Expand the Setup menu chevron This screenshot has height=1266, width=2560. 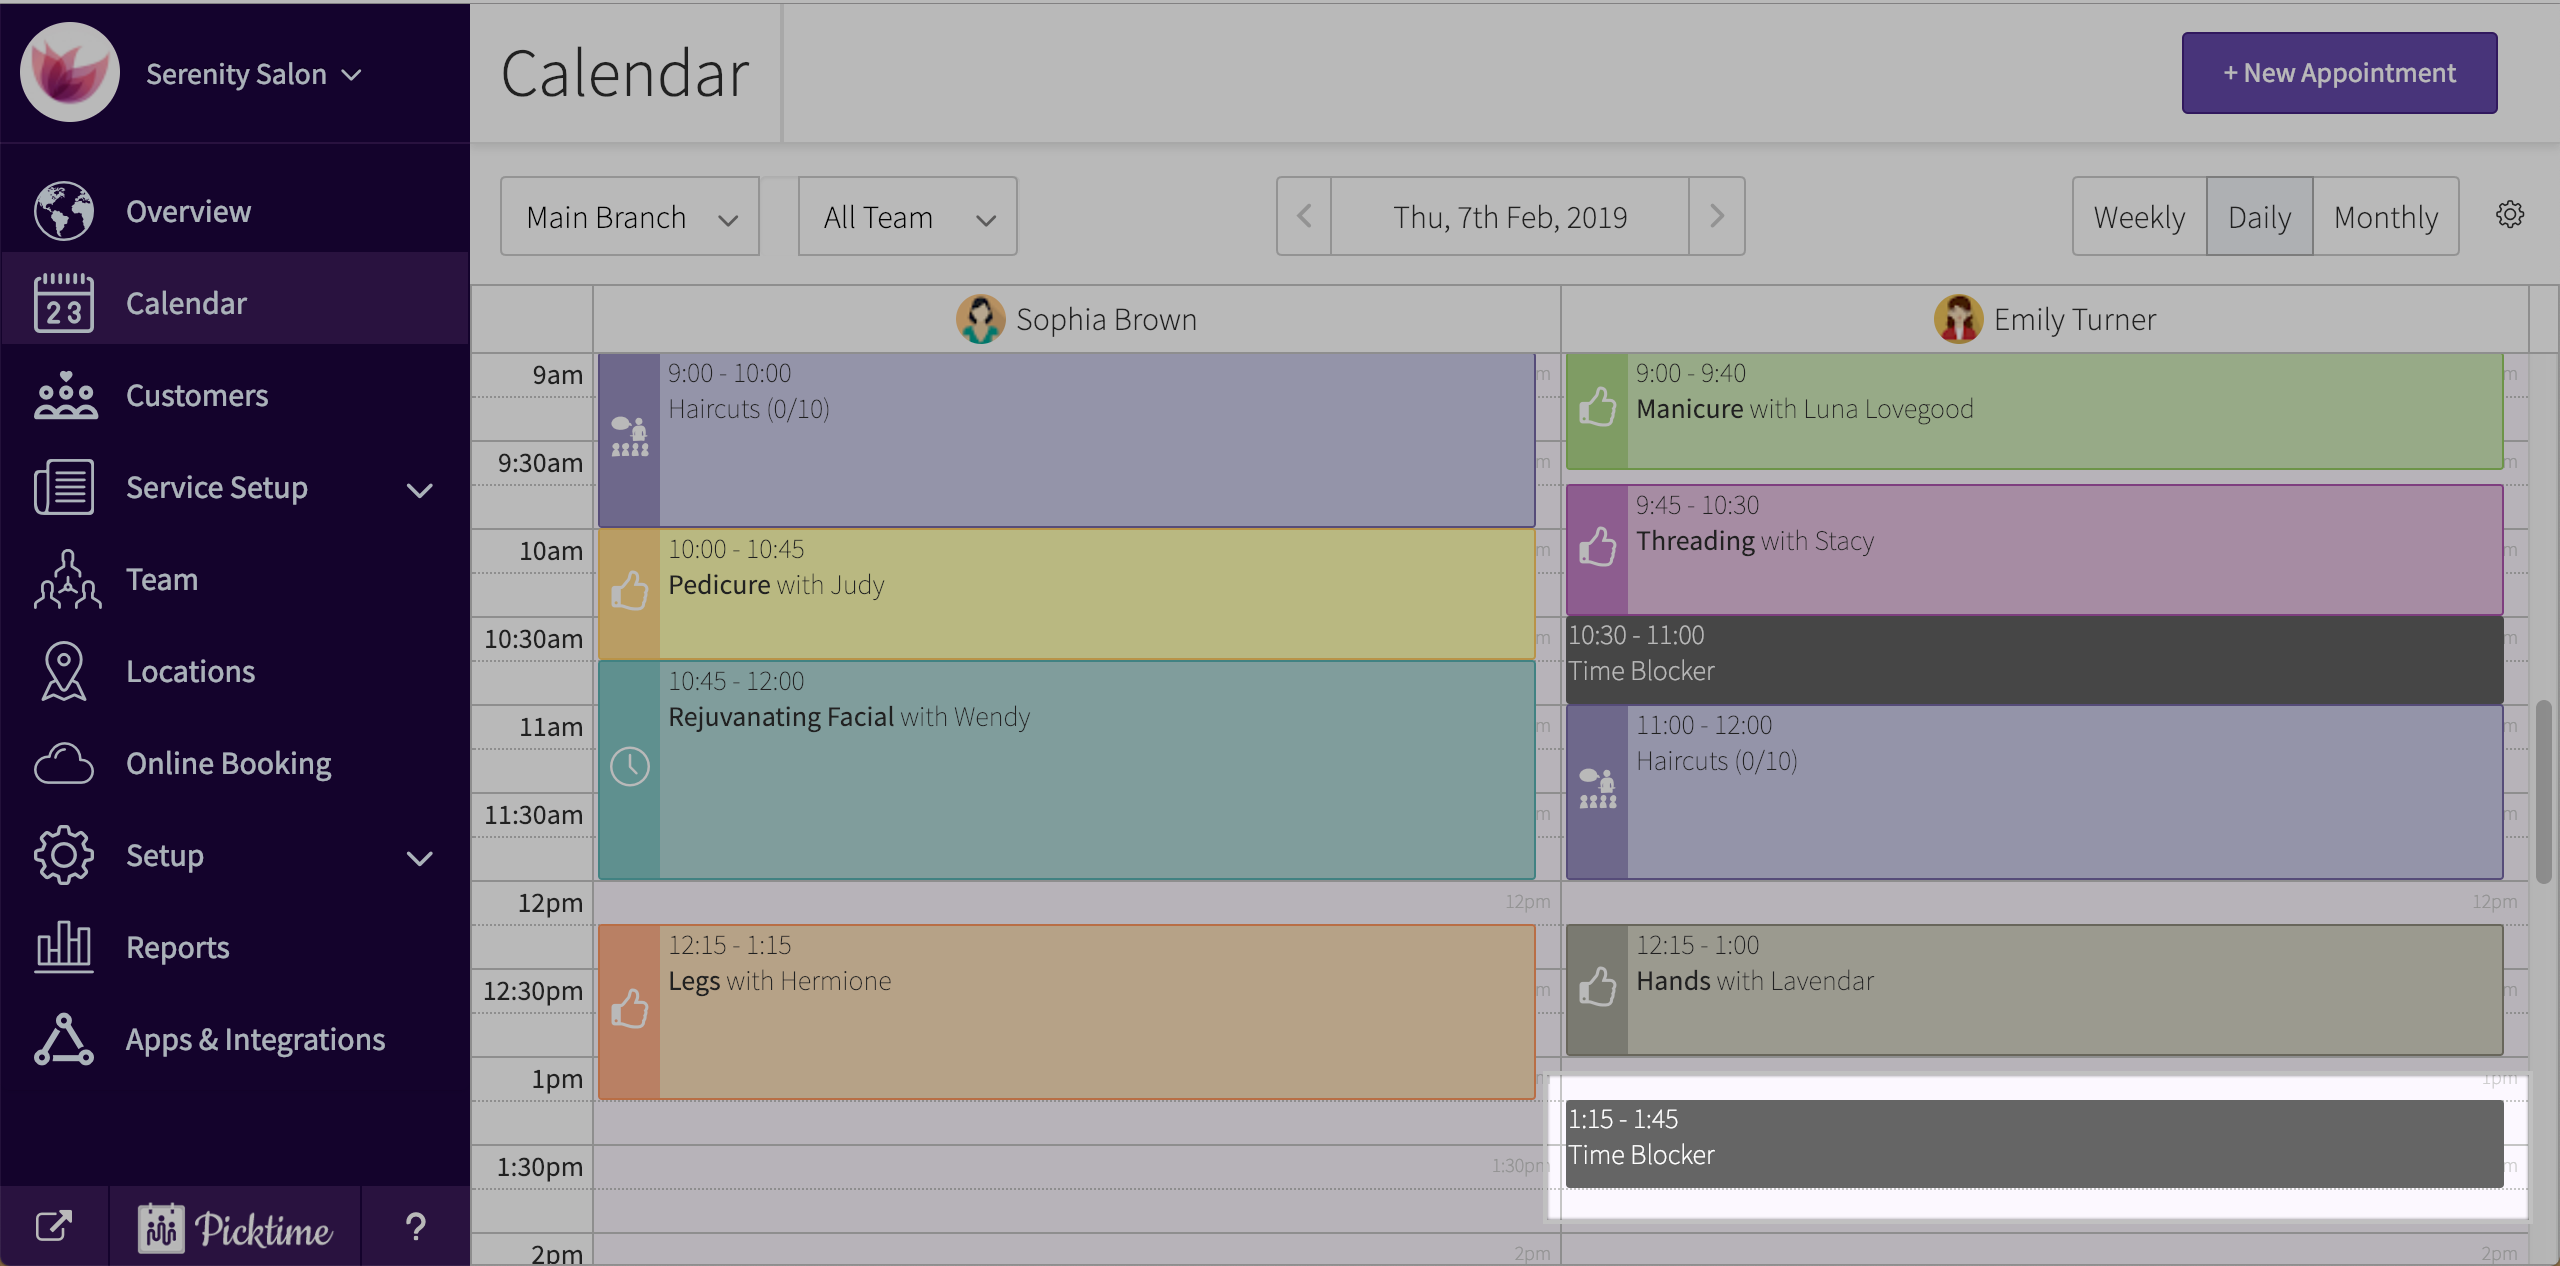tap(420, 858)
